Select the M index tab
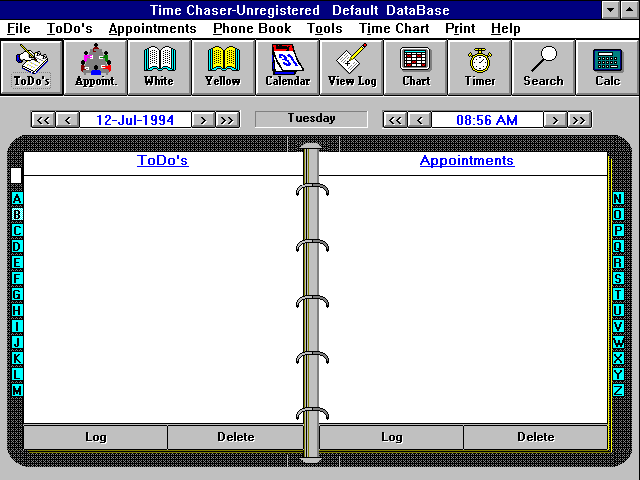640x480 pixels. 17,391
